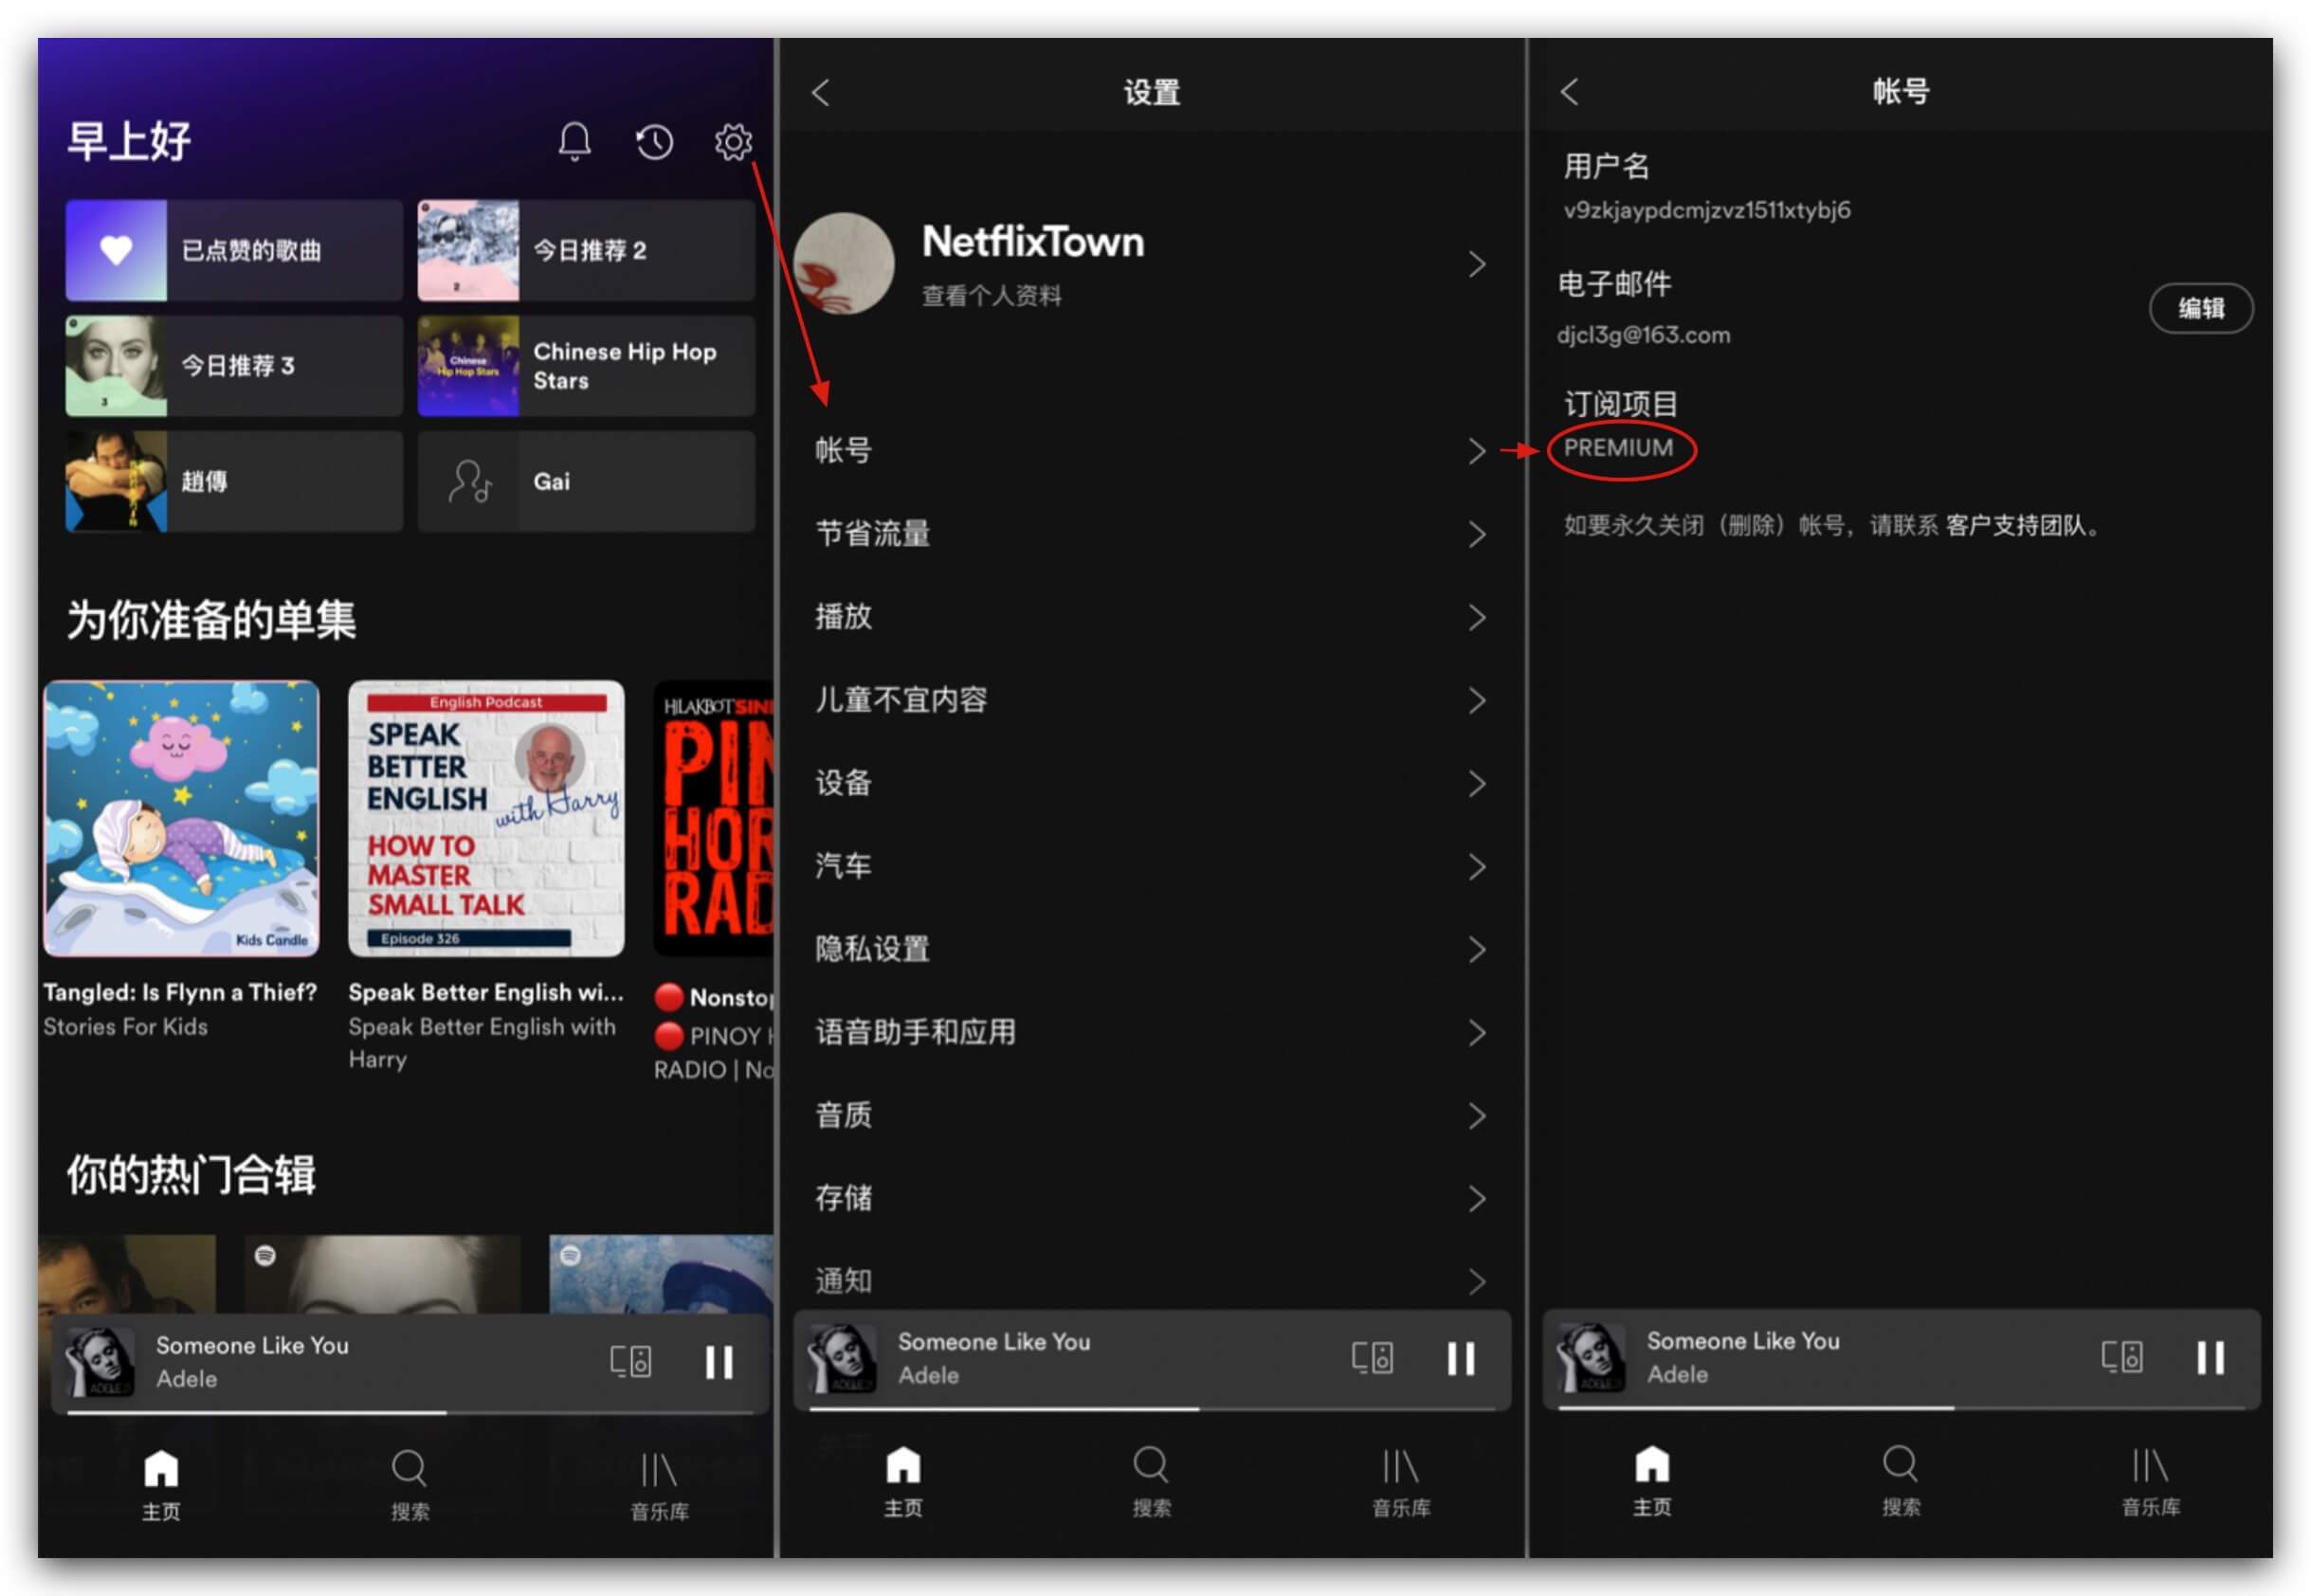
Task: Pause playback in the account screen mini player
Action: tap(2210, 1357)
